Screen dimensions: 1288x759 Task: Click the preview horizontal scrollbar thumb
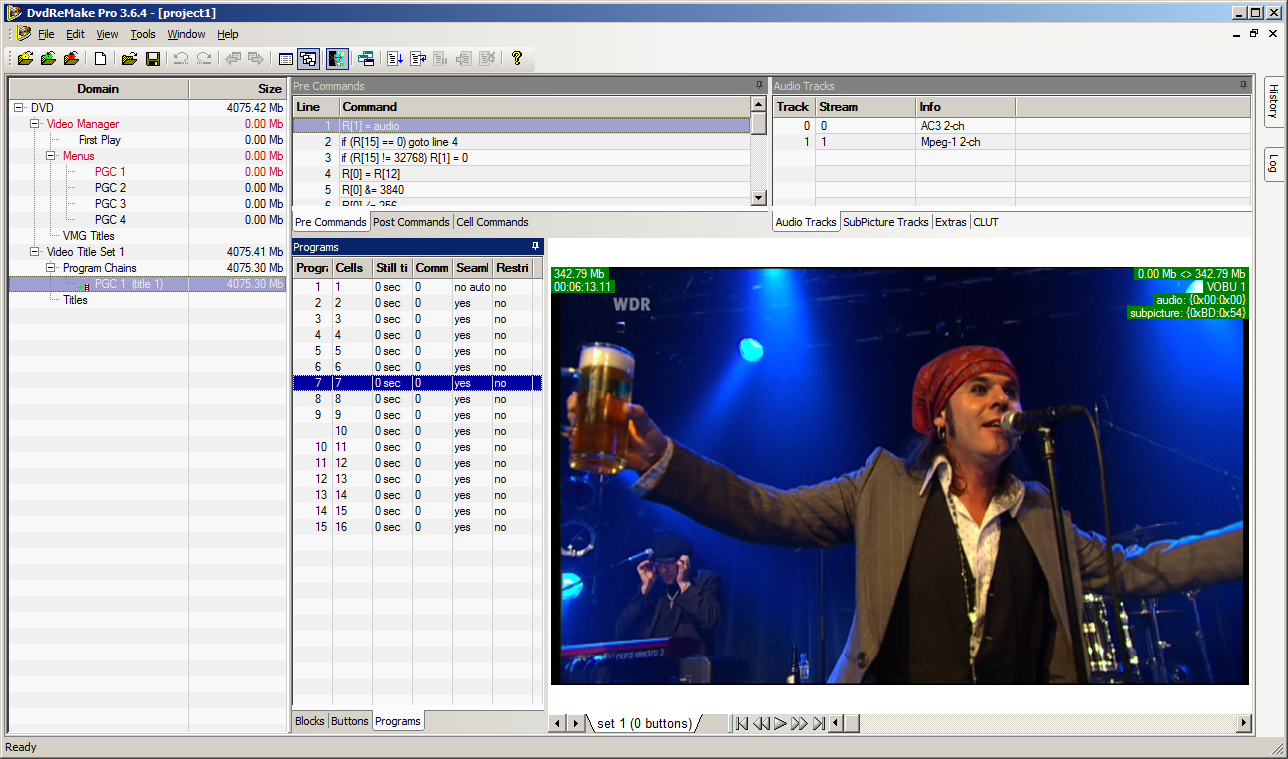pos(851,723)
